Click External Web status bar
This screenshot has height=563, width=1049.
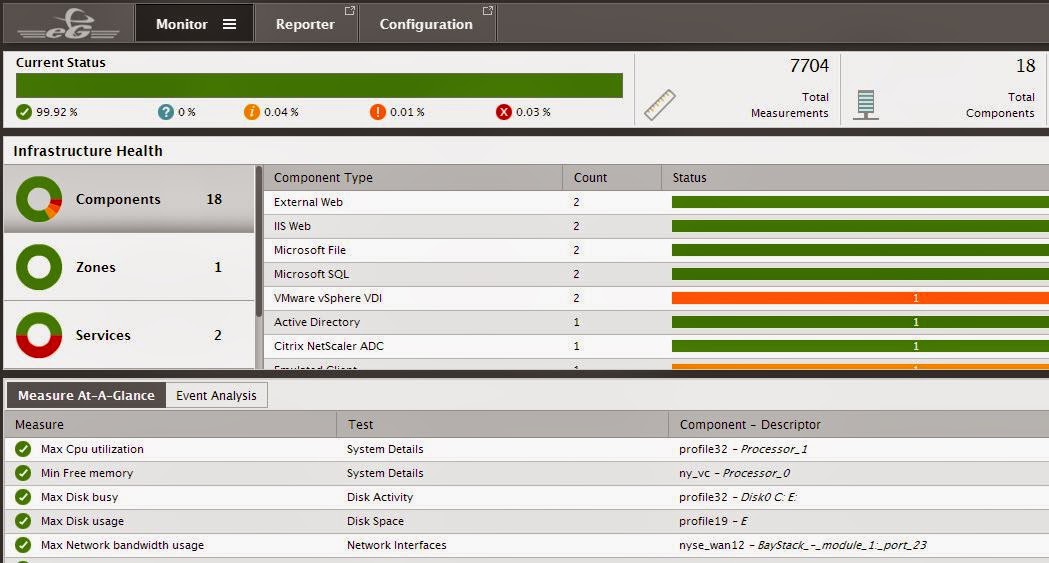860,202
